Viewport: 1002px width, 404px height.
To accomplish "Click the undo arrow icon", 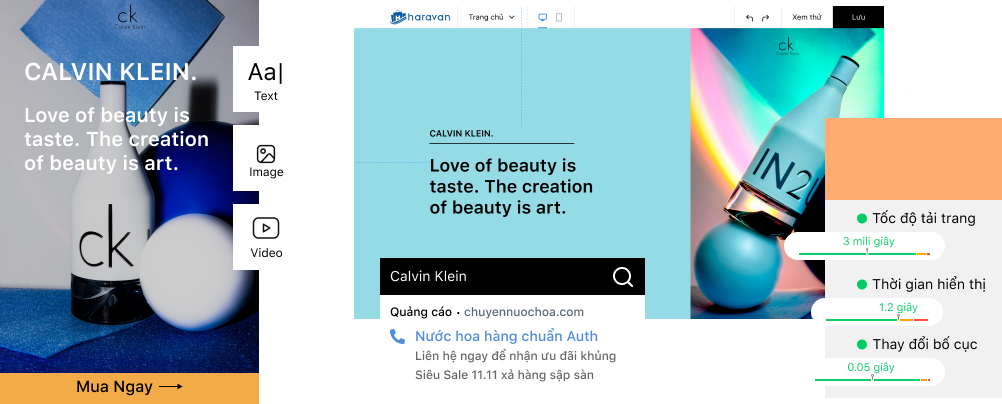I will pyautogui.click(x=750, y=18).
